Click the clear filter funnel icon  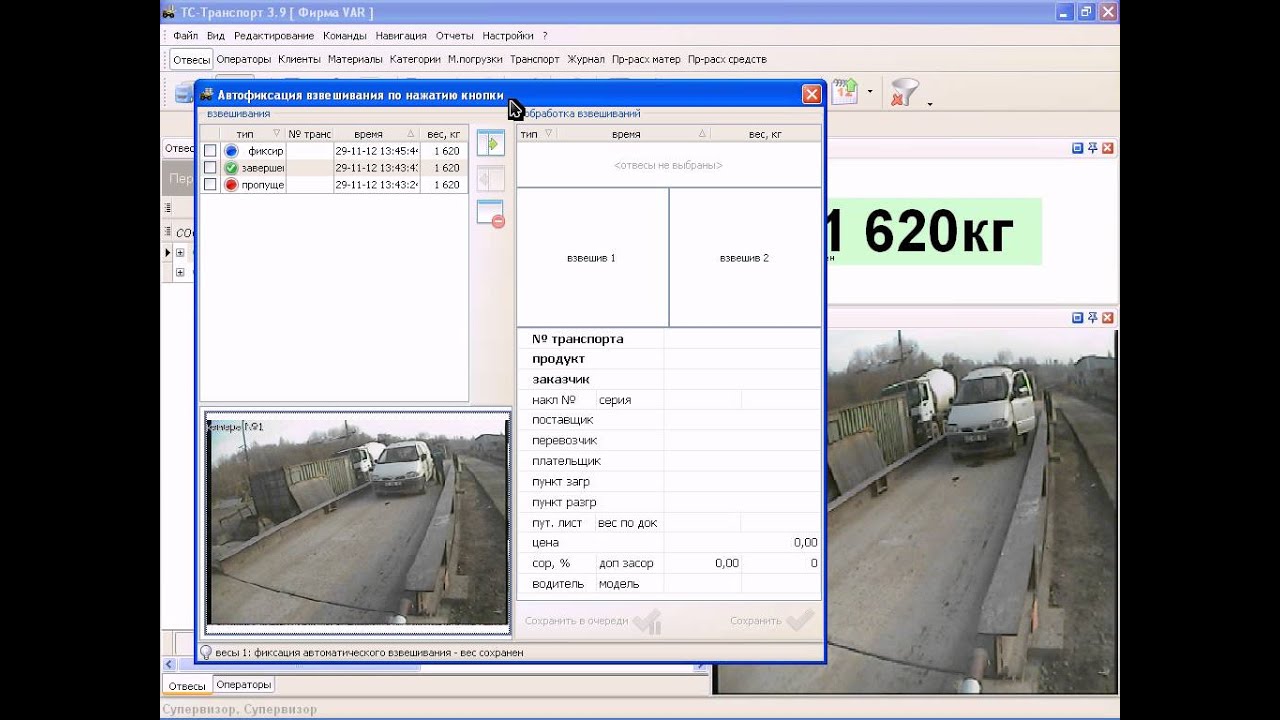904,92
